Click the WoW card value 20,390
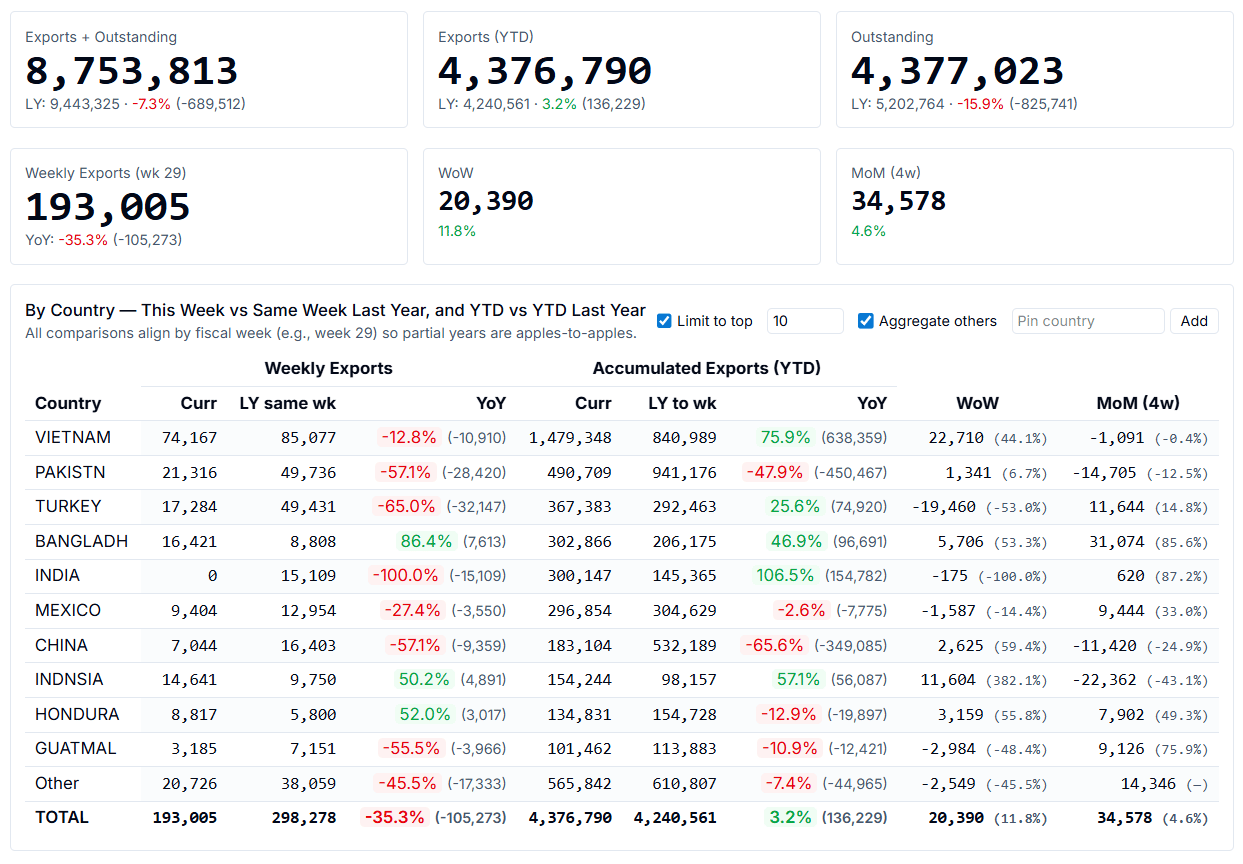Viewport: 1243px width, 864px height. click(x=486, y=201)
